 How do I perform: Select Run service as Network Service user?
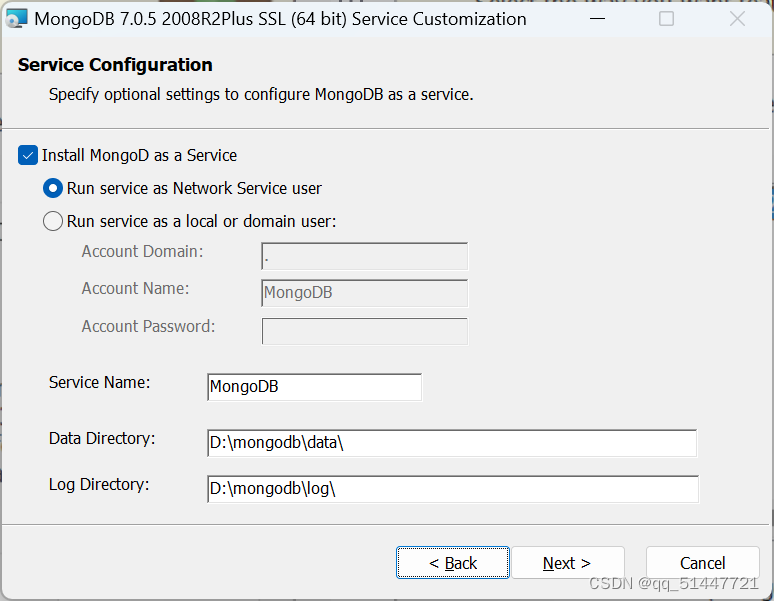coord(53,188)
